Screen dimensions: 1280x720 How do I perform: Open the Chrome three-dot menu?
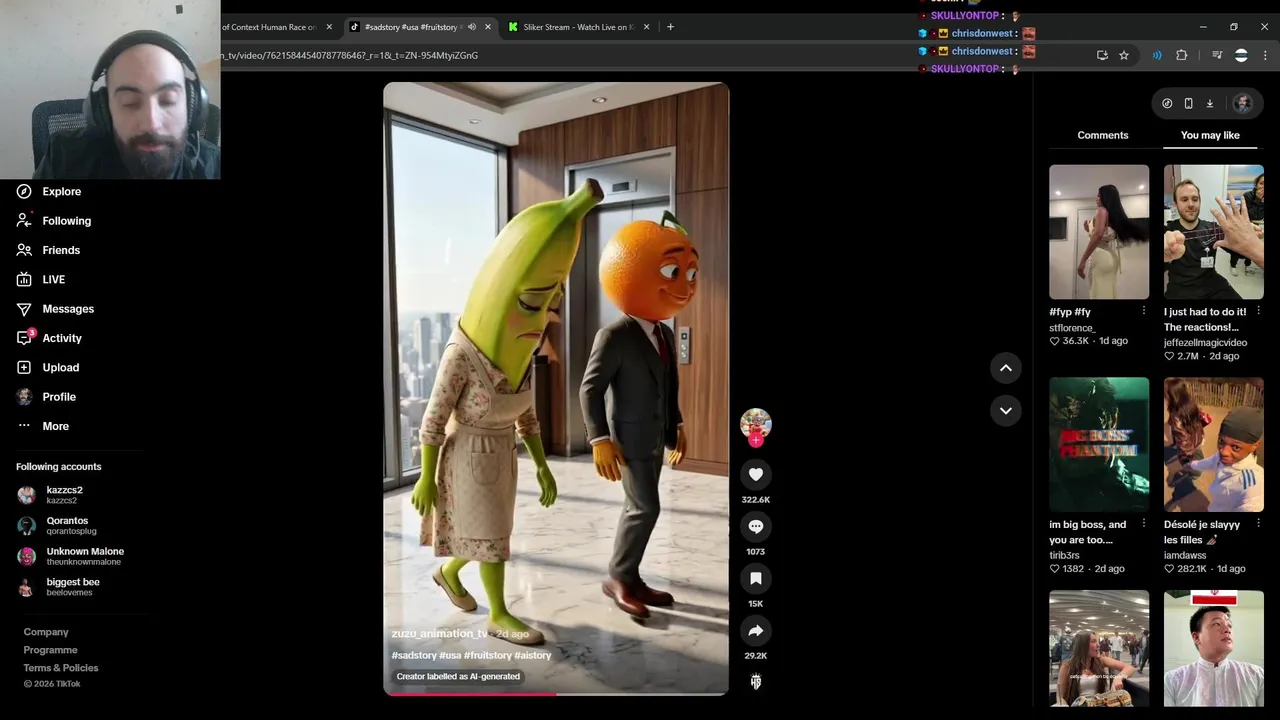[1265, 55]
